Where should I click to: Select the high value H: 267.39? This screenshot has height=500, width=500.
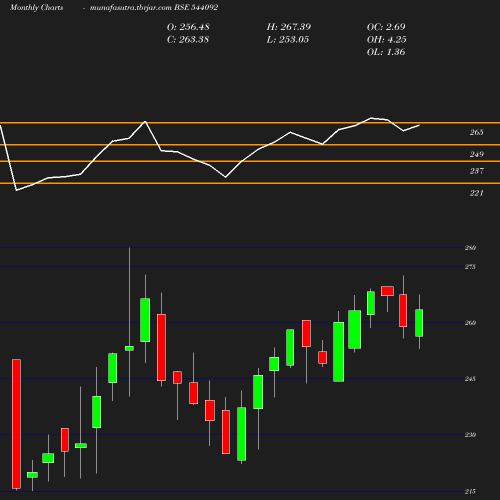click(289, 27)
